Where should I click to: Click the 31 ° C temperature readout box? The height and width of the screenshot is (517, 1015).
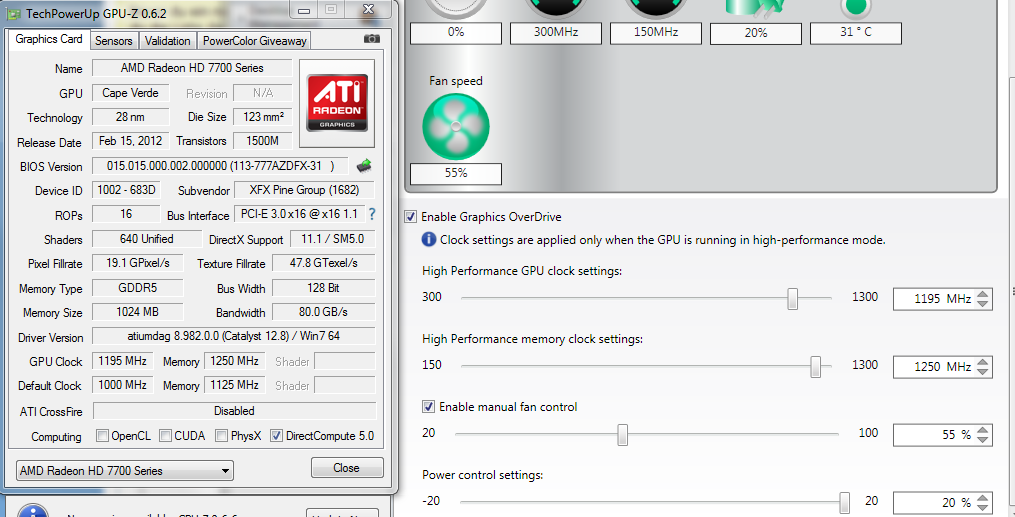point(856,32)
